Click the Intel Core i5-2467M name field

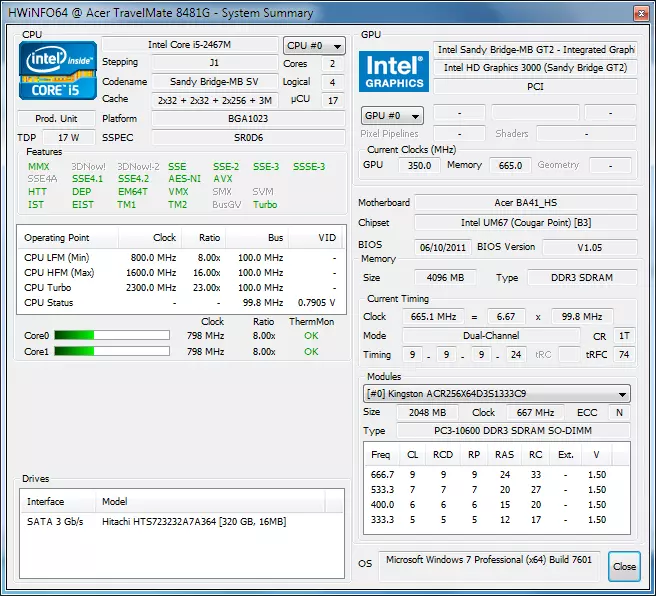click(190, 44)
